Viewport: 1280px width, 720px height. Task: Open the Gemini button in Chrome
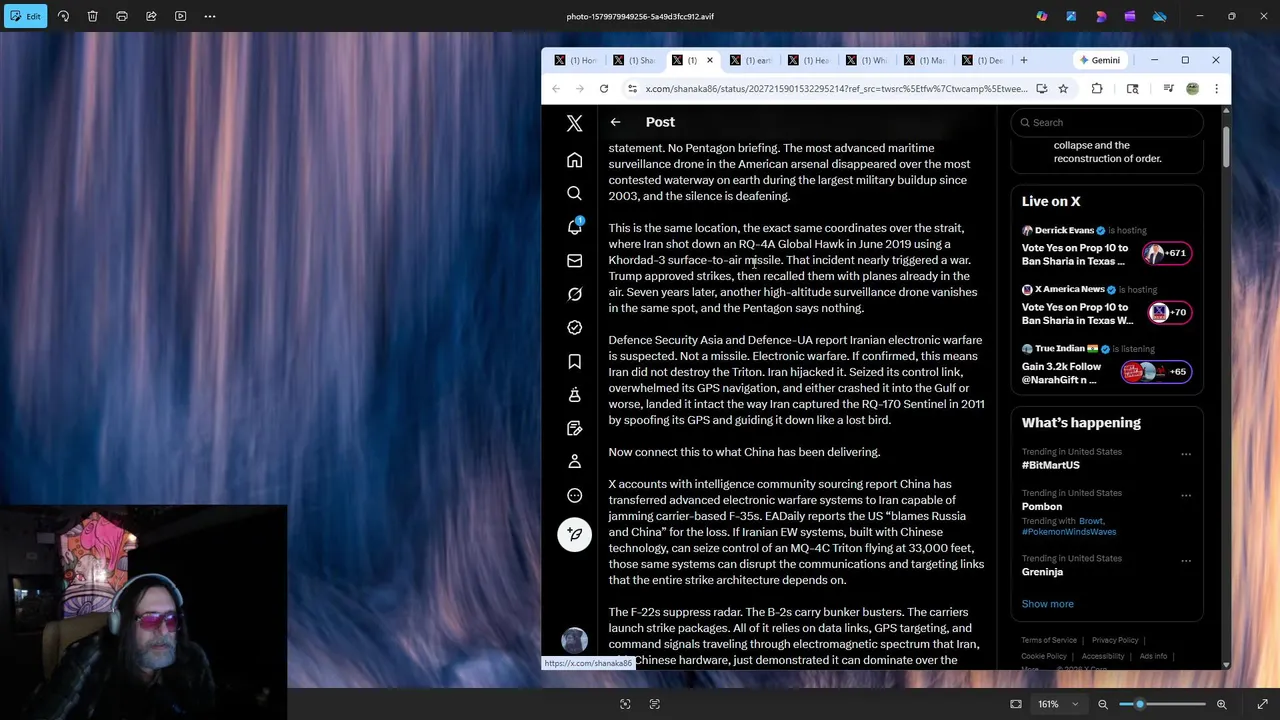(1099, 60)
